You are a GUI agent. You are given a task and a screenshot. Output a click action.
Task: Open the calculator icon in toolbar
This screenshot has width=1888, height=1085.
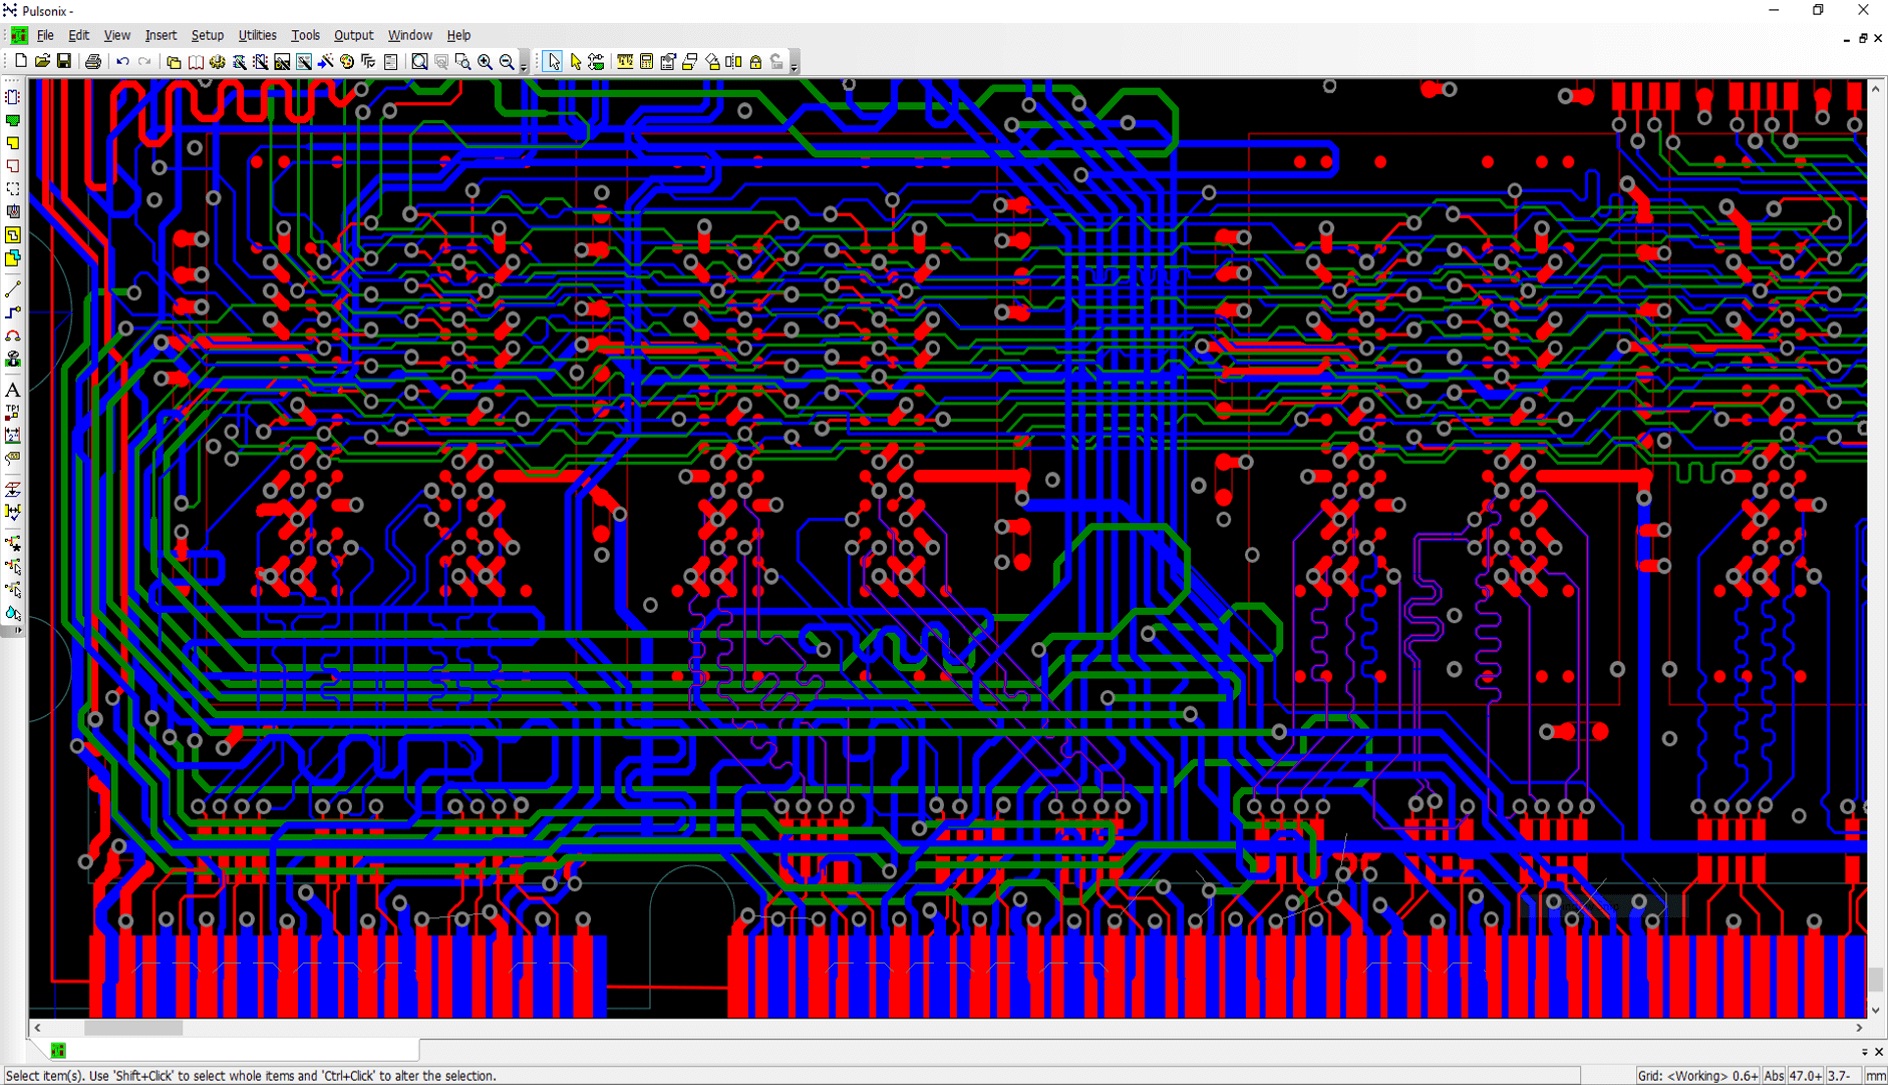pyautogui.click(x=647, y=62)
